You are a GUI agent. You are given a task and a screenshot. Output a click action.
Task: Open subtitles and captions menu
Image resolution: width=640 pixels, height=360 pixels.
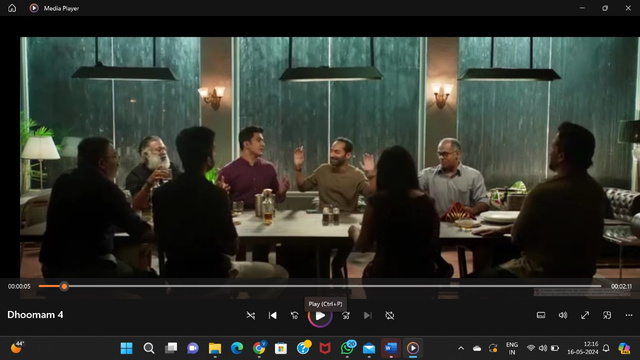point(541,315)
